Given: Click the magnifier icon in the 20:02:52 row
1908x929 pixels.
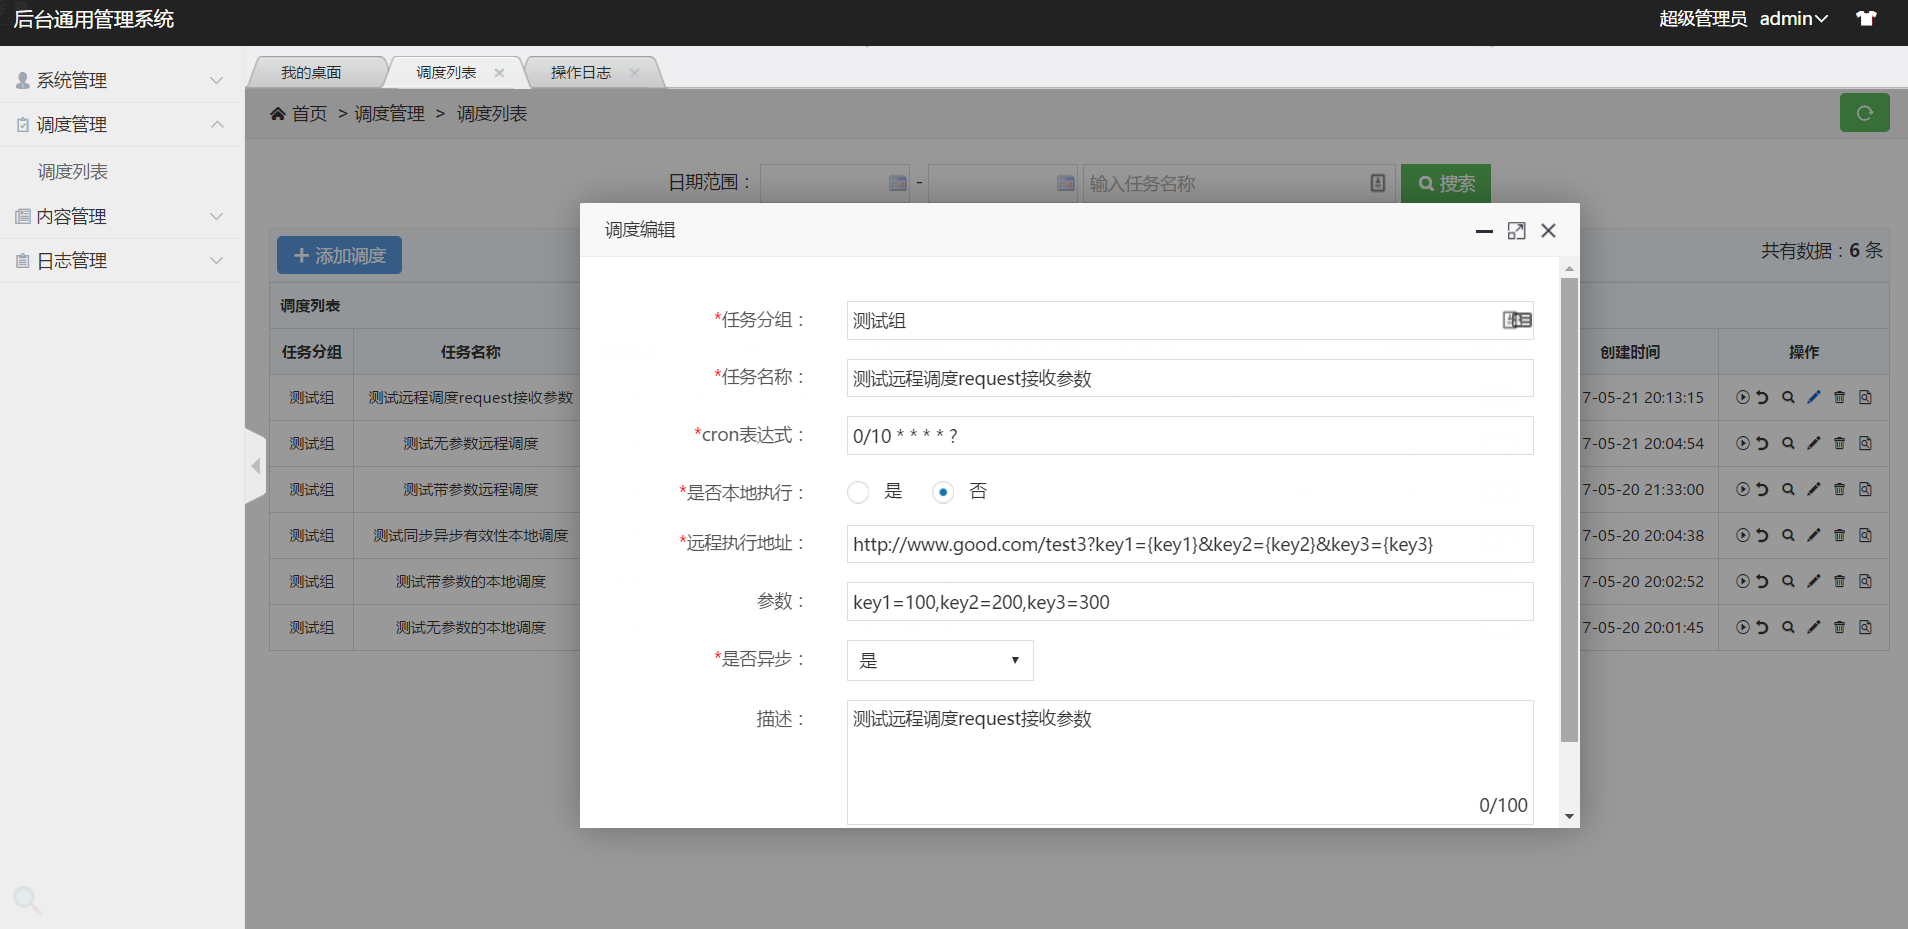Looking at the screenshot, I should point(1788,581).
